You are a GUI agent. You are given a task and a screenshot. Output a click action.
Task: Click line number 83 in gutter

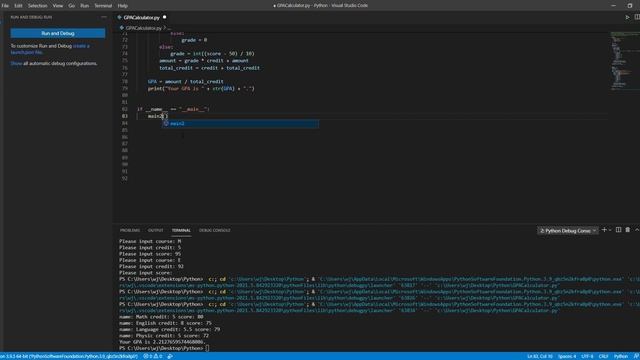[x=124, y=116]
